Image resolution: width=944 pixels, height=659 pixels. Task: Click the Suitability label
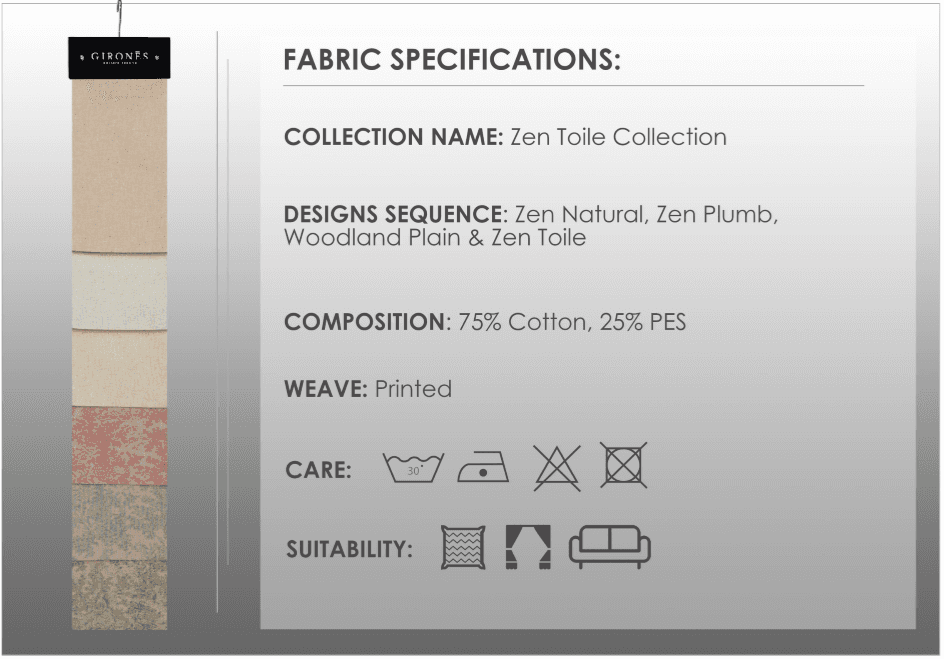349,550
